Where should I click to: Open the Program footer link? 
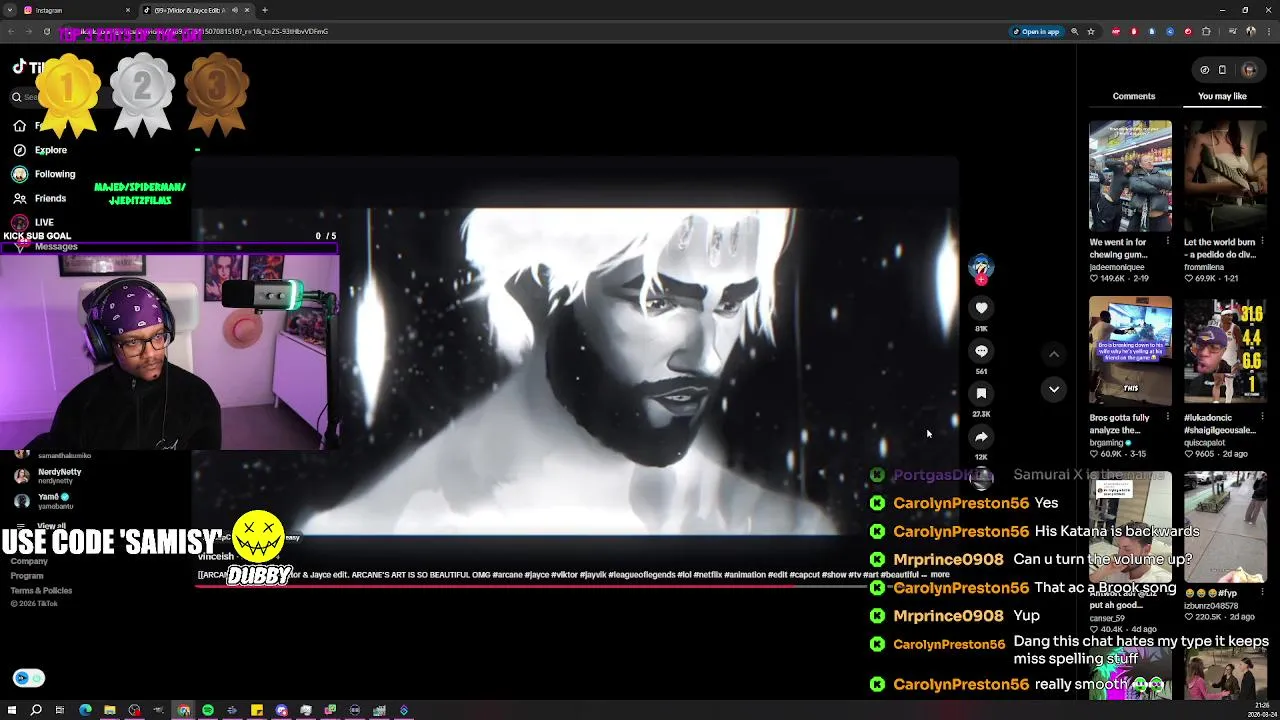pyautogui.click(x=27, y=576)
